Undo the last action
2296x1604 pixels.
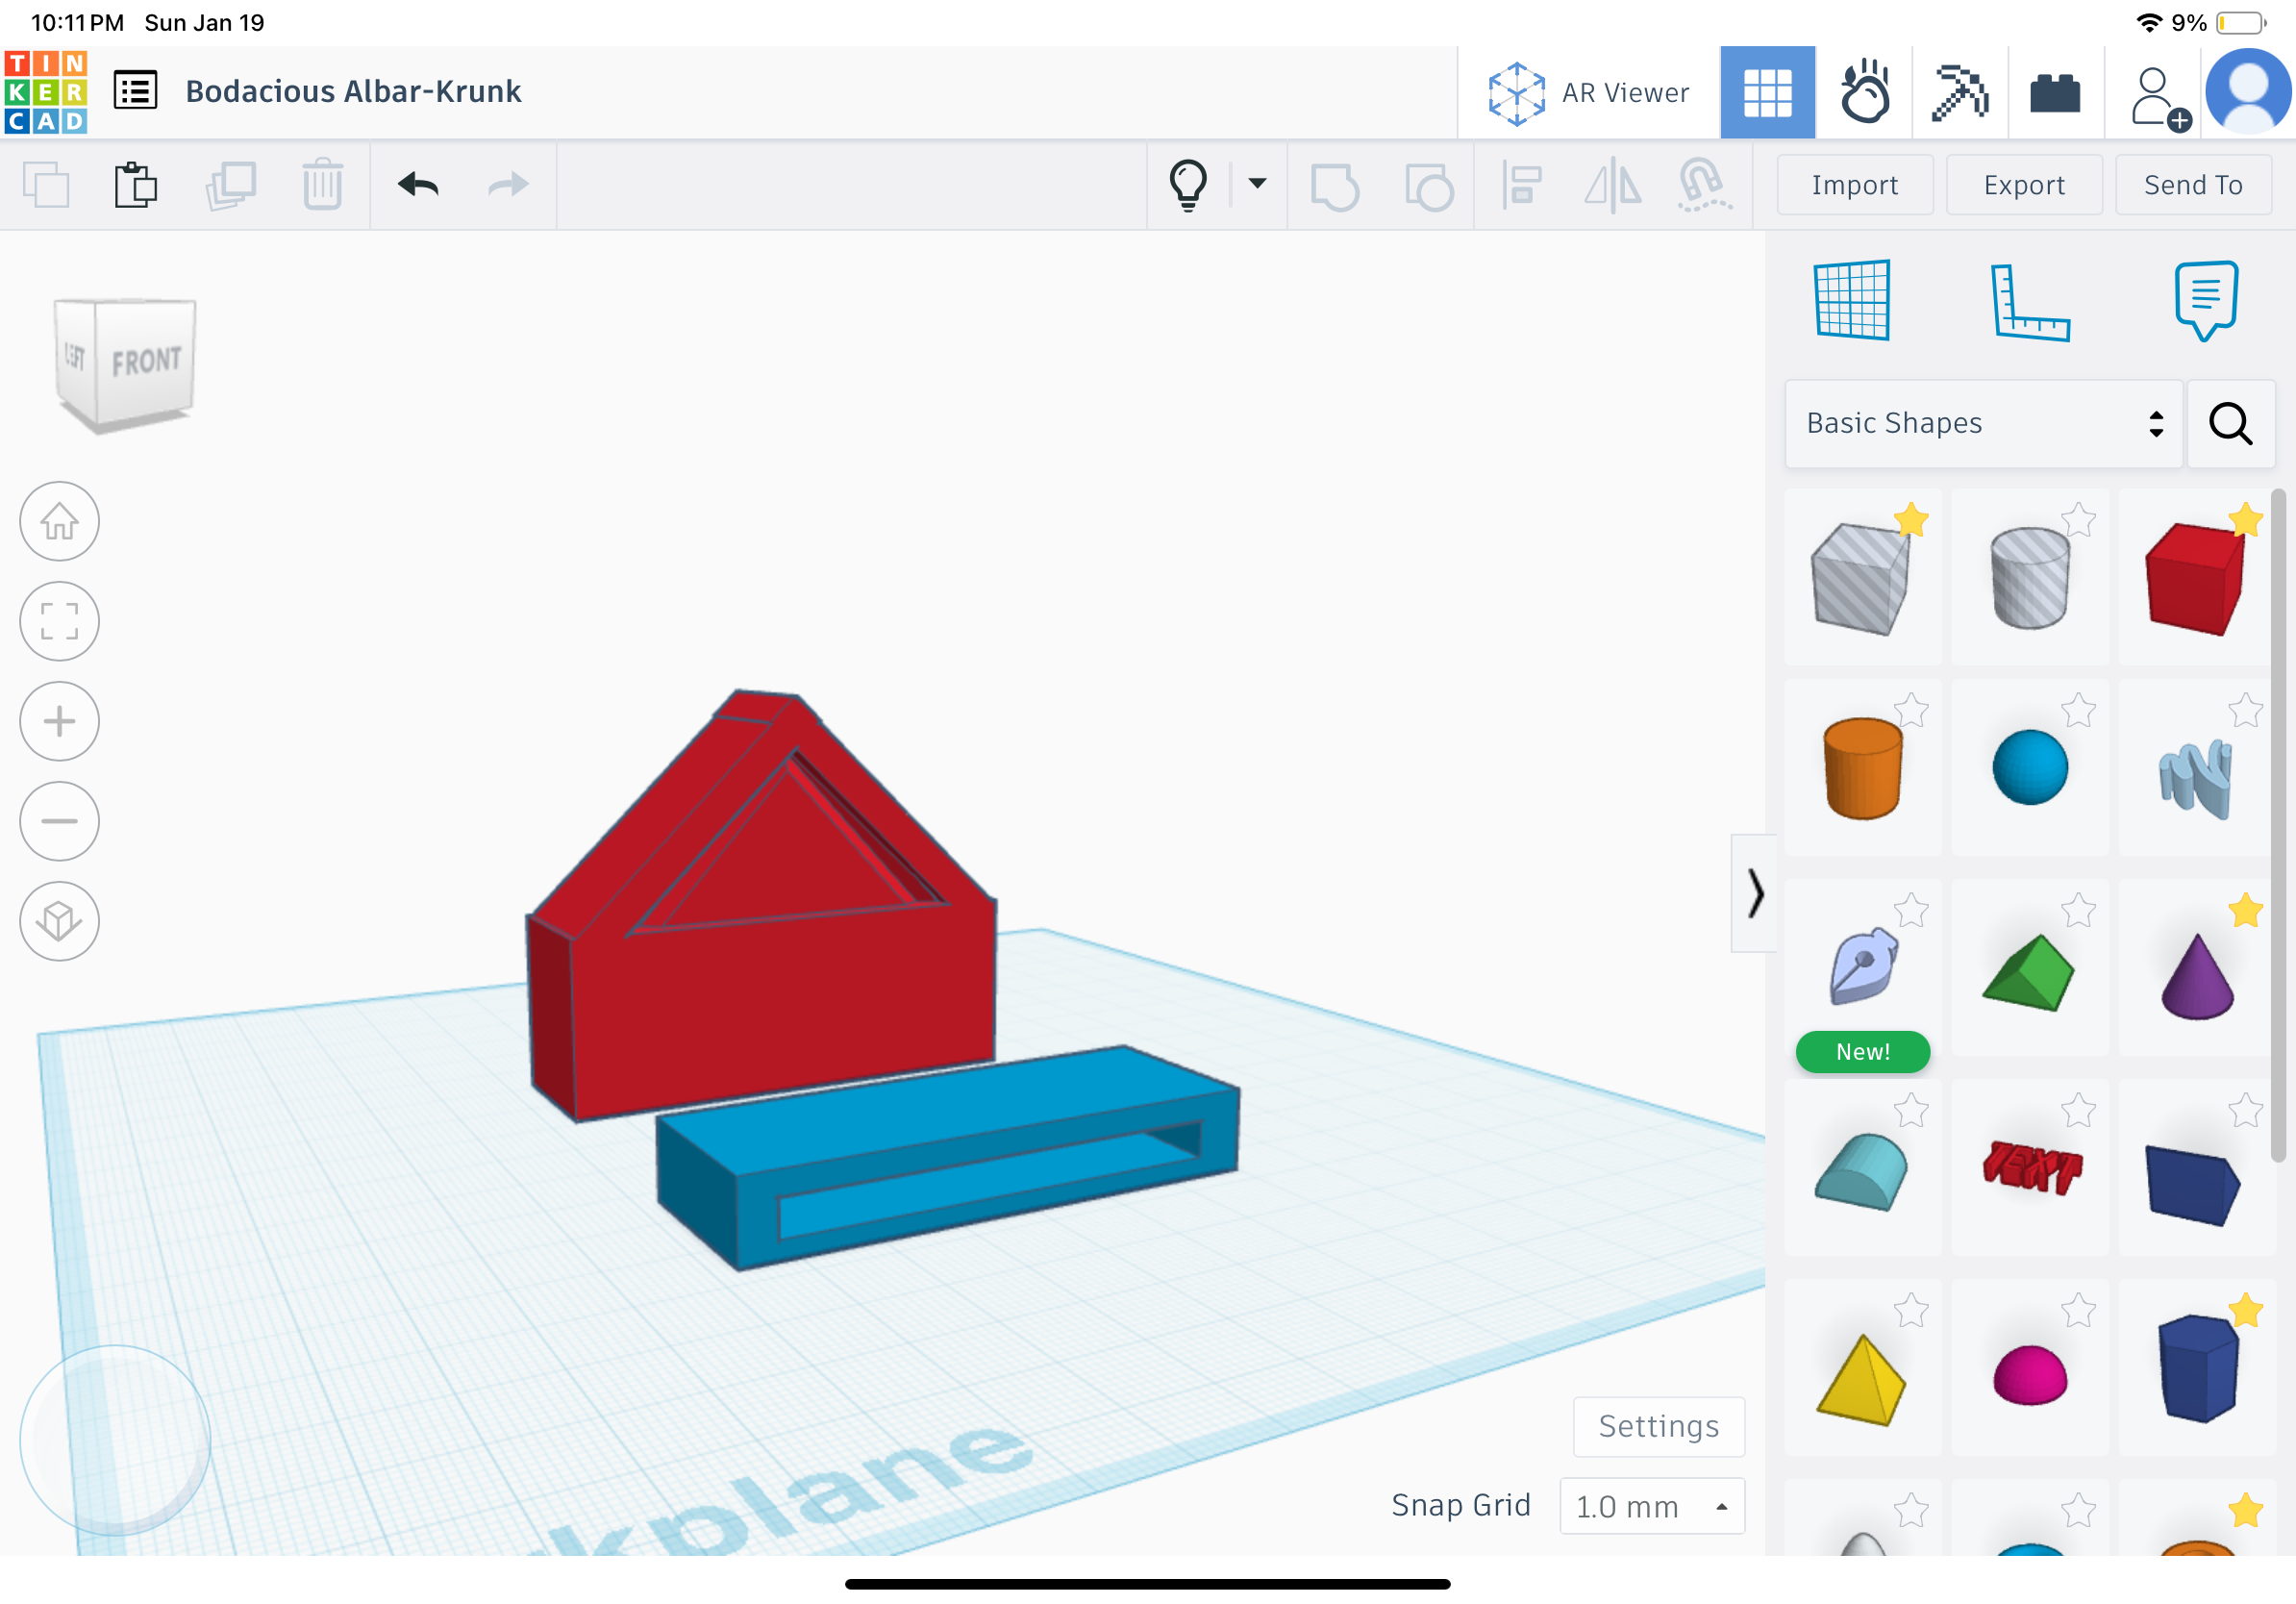[418, 185]
